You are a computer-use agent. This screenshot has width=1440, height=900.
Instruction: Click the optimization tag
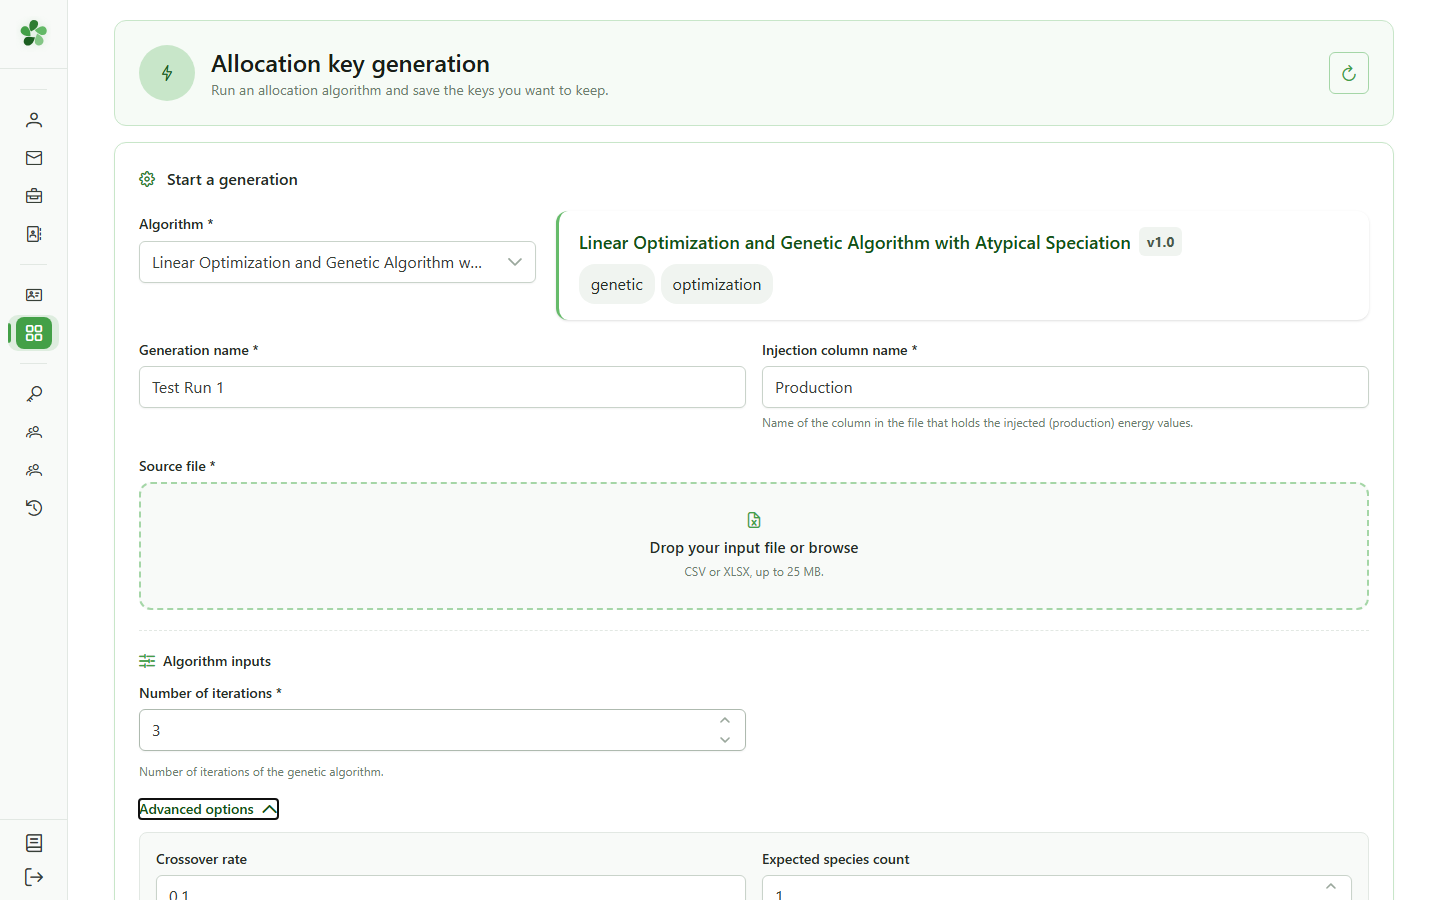coord(717,284)
